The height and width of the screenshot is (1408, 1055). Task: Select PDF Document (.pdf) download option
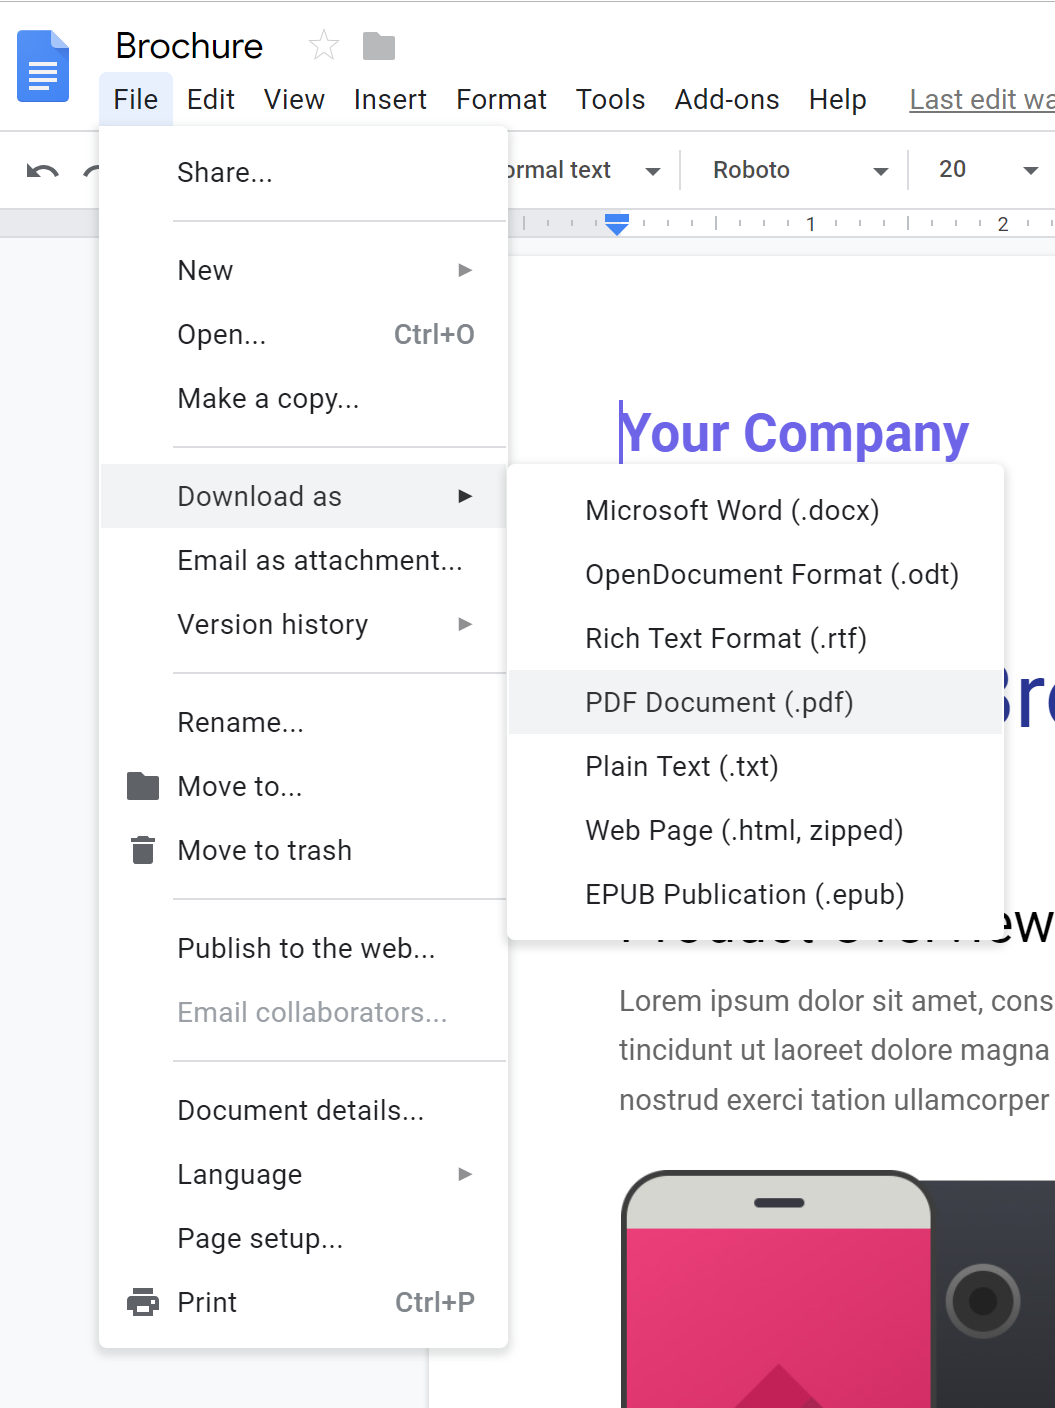click(x=719, y=702)
